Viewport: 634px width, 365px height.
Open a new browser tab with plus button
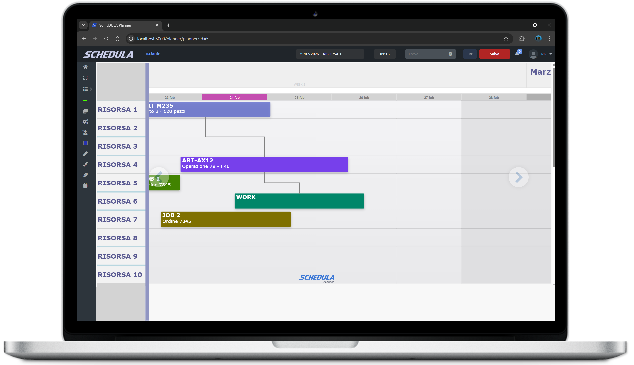tap(168, 25)
